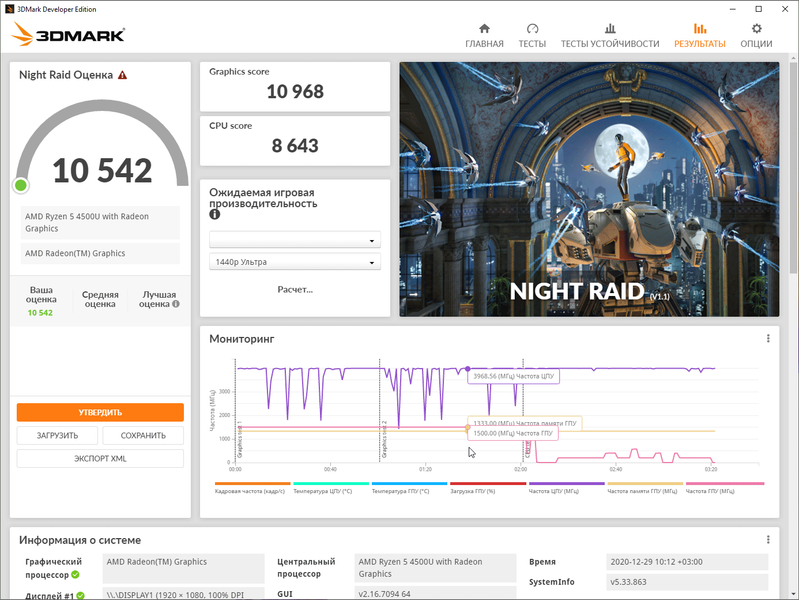Toggle Частота памяти ГПУ yellow legend swatch

[x=645, y=483]
